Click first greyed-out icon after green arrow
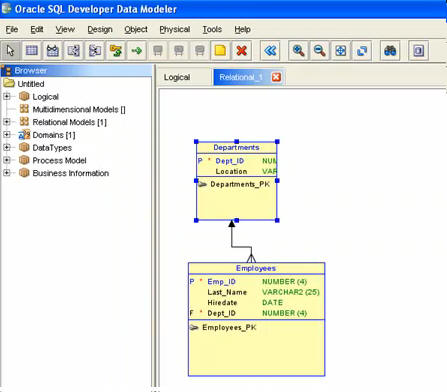447x392 pixels. coord(158,51)
